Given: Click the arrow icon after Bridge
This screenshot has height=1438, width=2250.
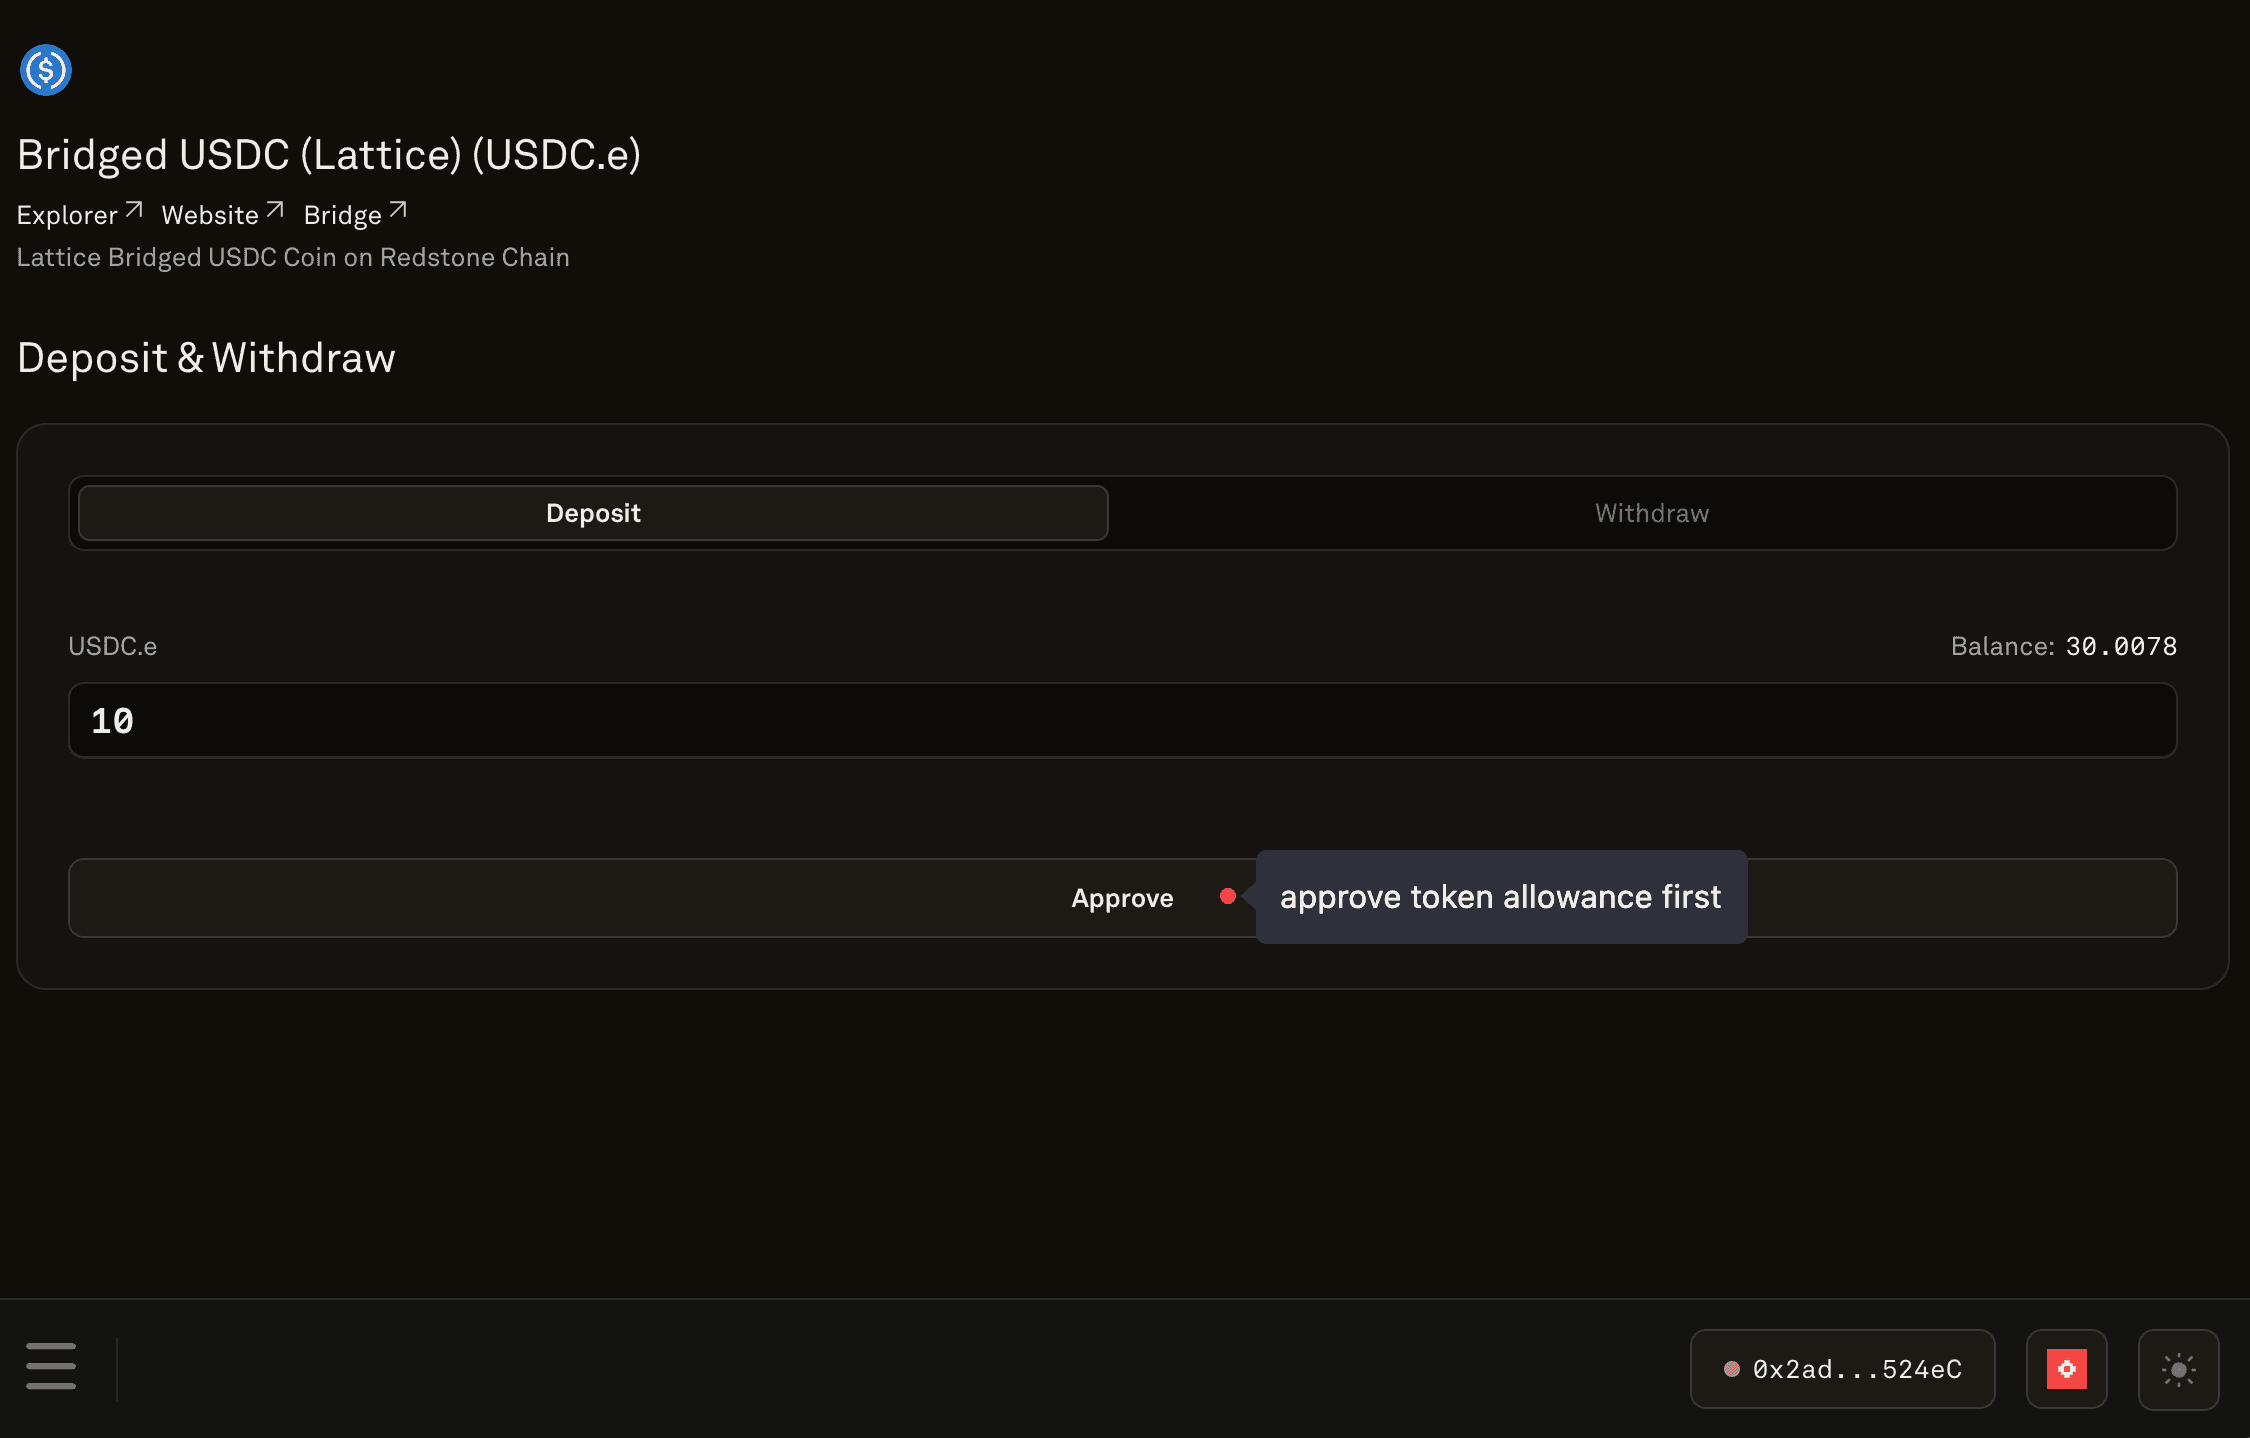Looking at the screenshot, I should (x=398, y=210).
